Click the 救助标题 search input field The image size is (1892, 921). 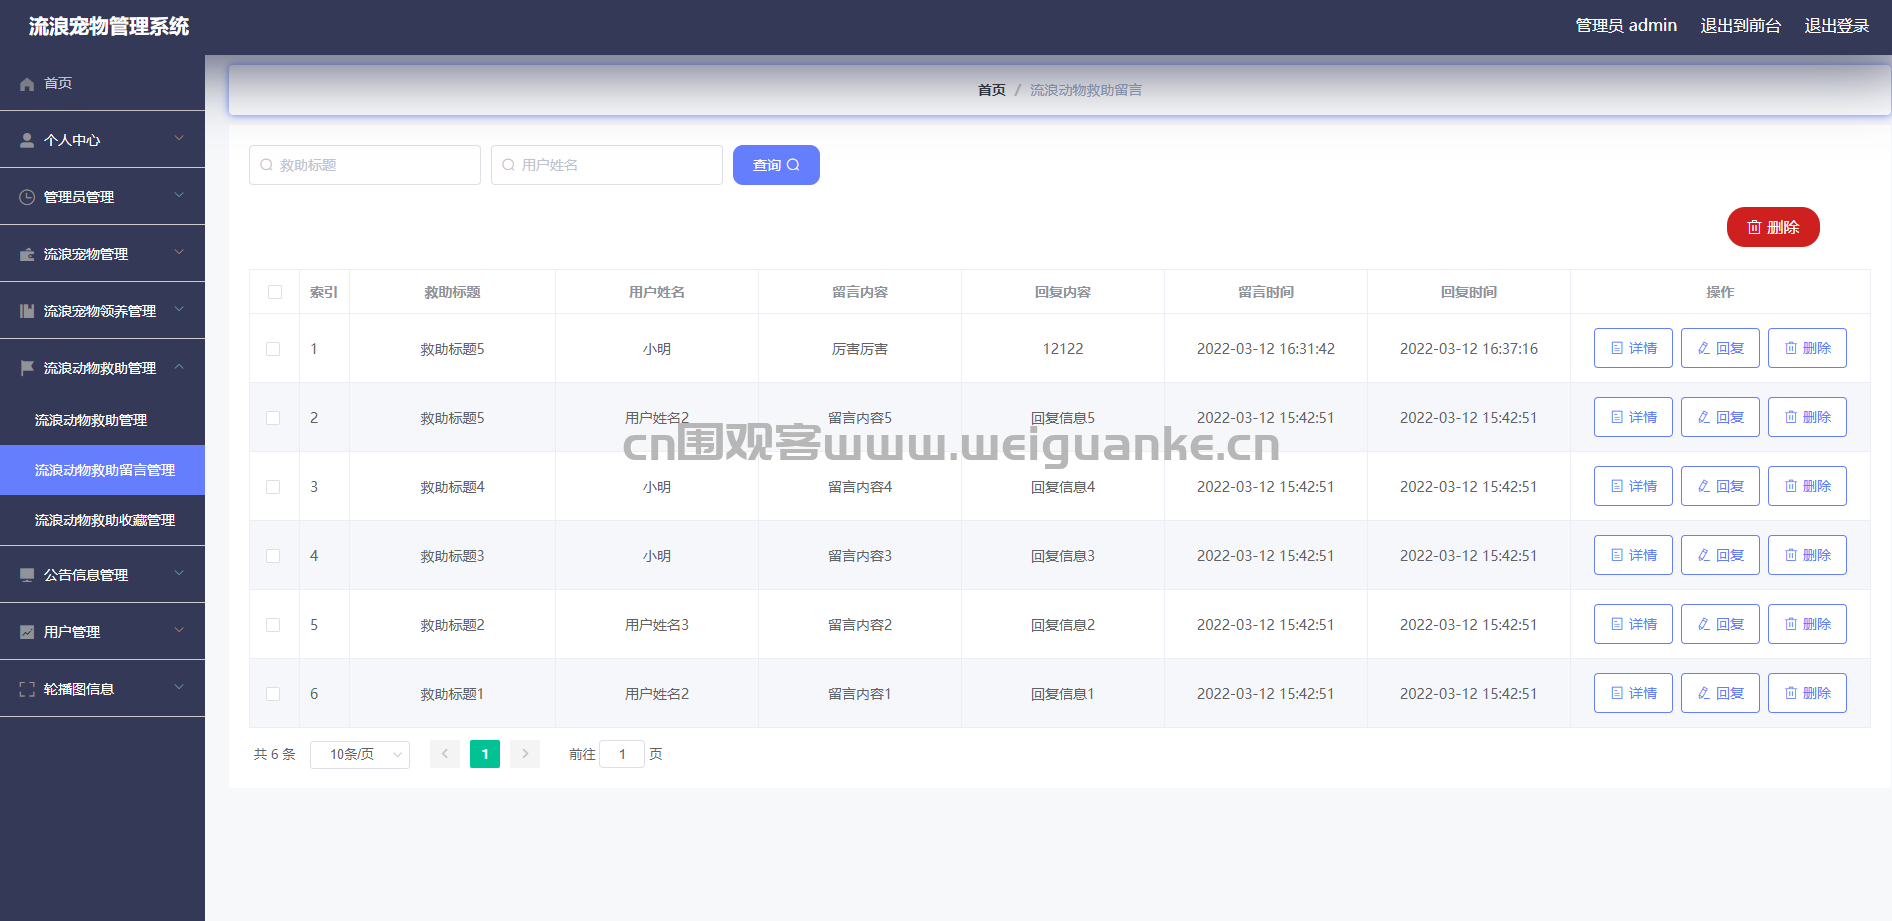(x=365, y=165)
